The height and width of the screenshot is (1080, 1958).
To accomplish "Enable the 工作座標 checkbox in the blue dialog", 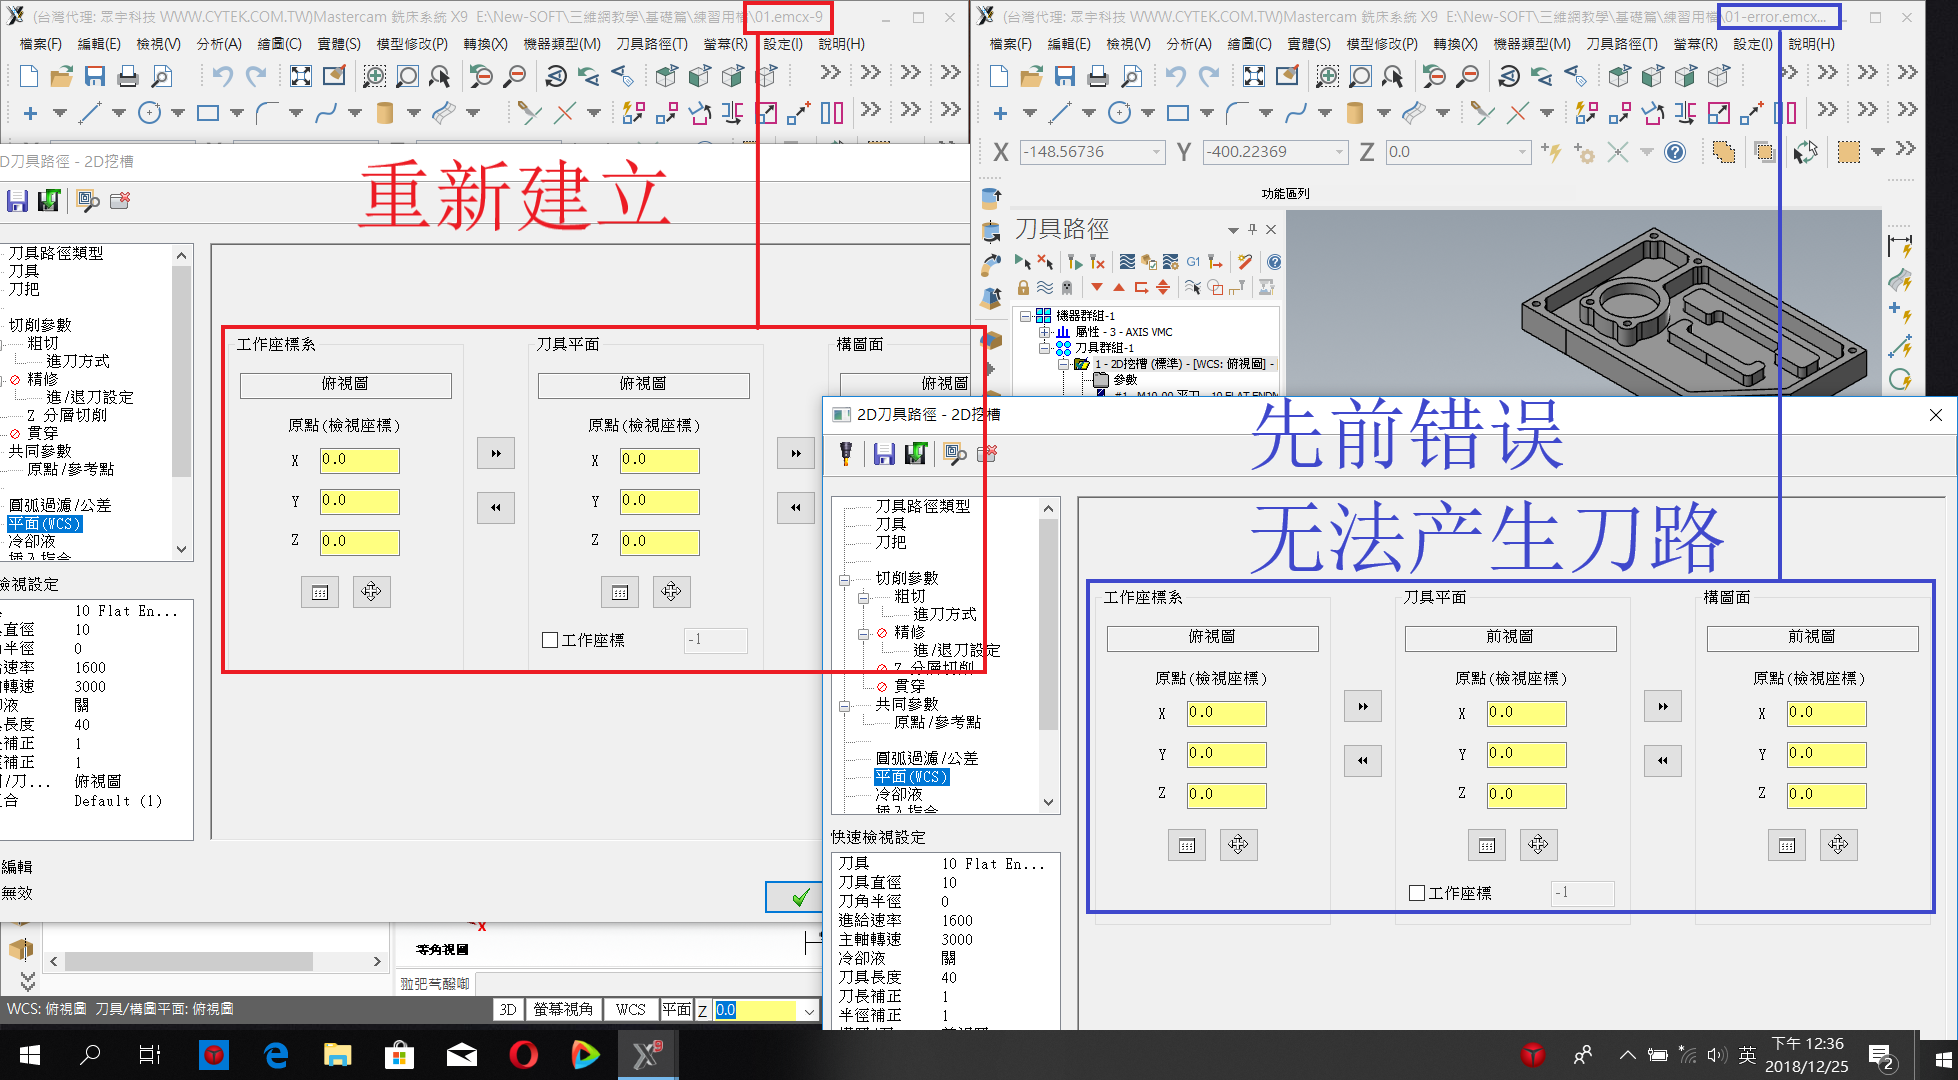I will tap(1416, 893).
